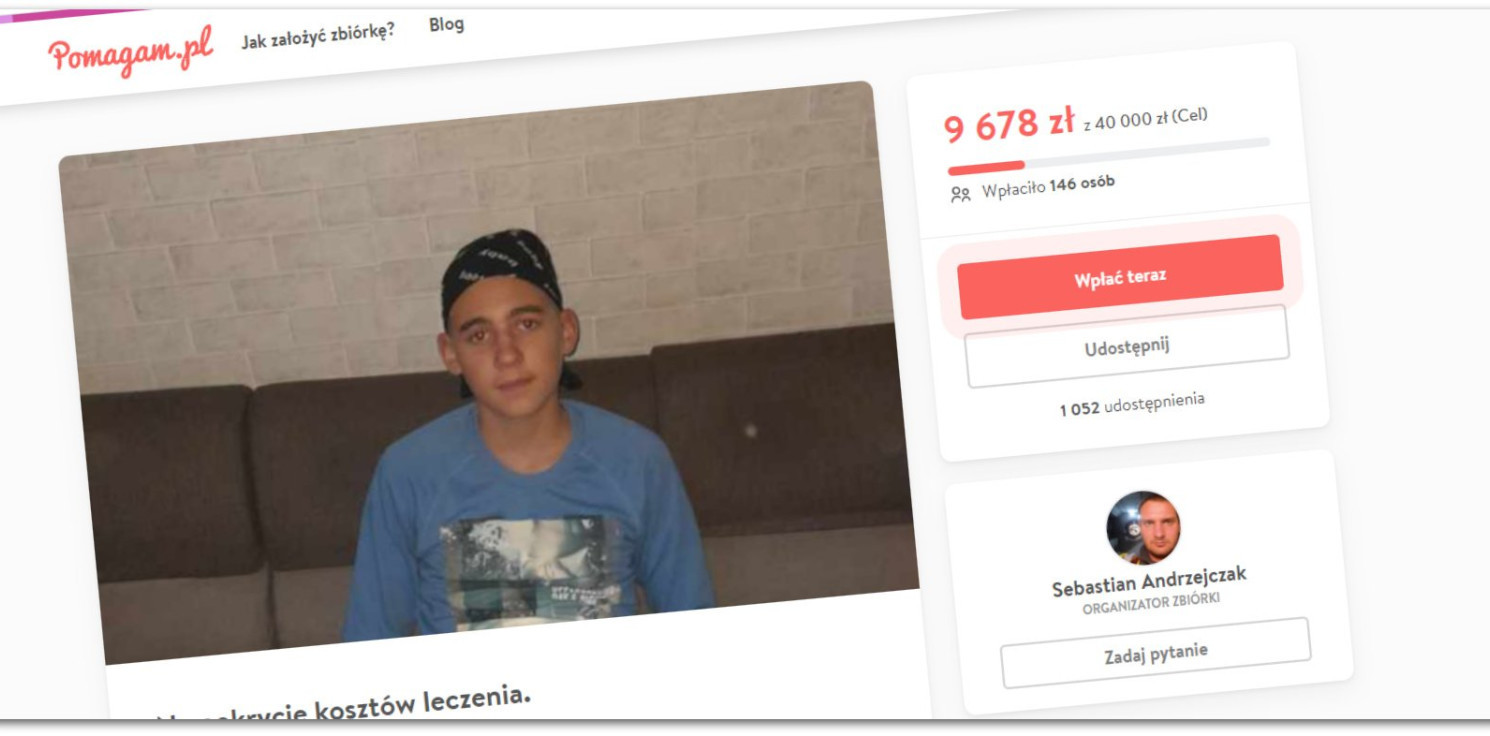Ask the organizer with 'Zadaj pytanie'

(x=1155, y=652)
